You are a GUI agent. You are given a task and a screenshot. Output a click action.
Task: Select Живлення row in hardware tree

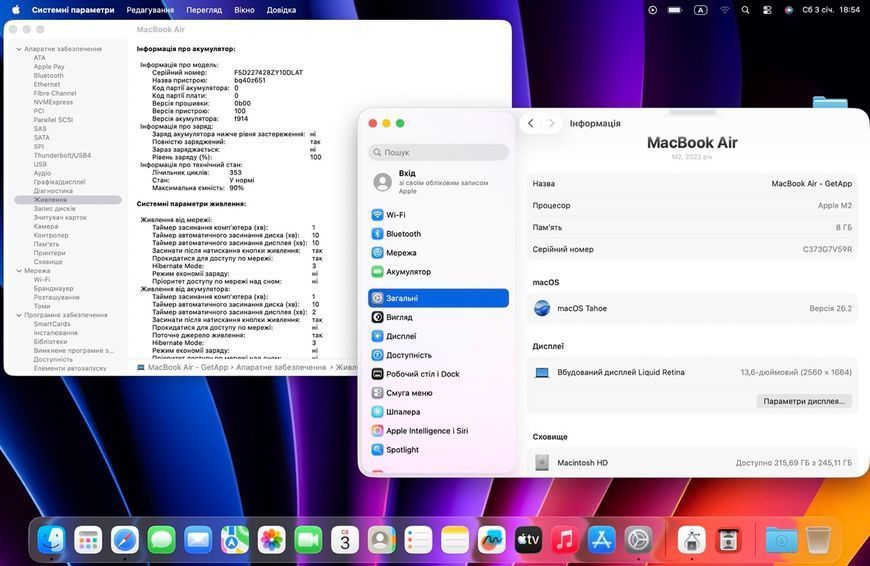pos(68,200)
